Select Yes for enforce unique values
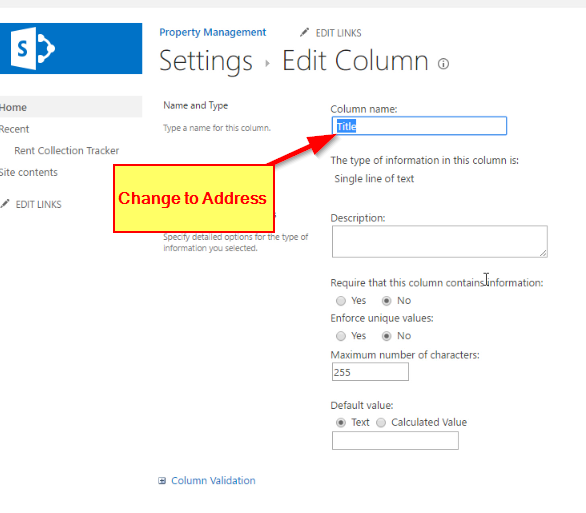The width and height of the screenshot is (586, 513). (341, 336)
